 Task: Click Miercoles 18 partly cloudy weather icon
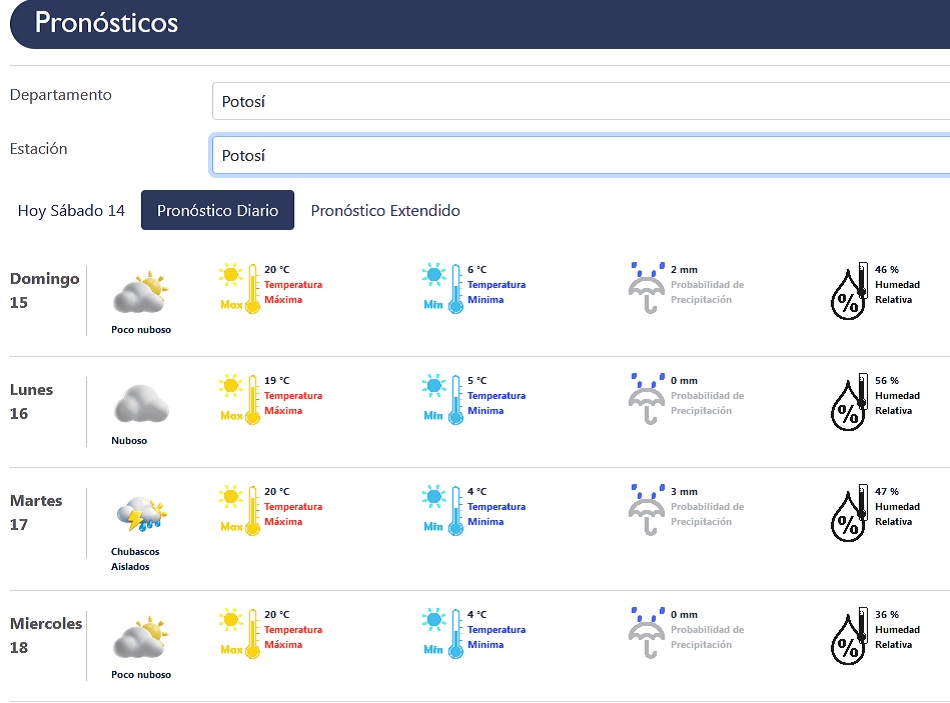(x=140, y=638)
